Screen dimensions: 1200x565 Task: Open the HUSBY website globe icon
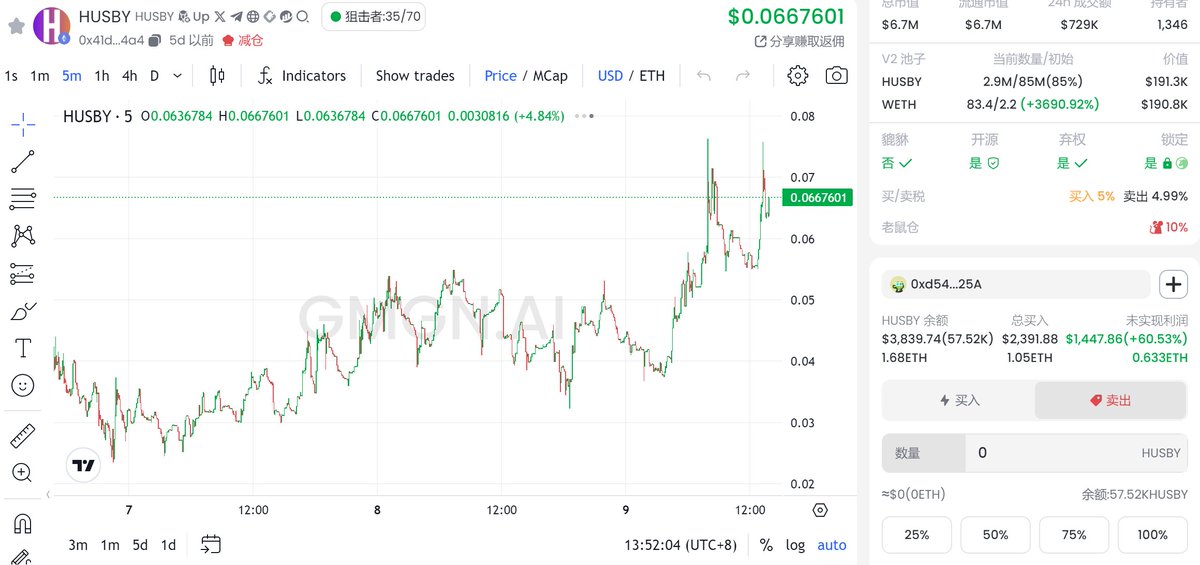(x=253, y=16)
